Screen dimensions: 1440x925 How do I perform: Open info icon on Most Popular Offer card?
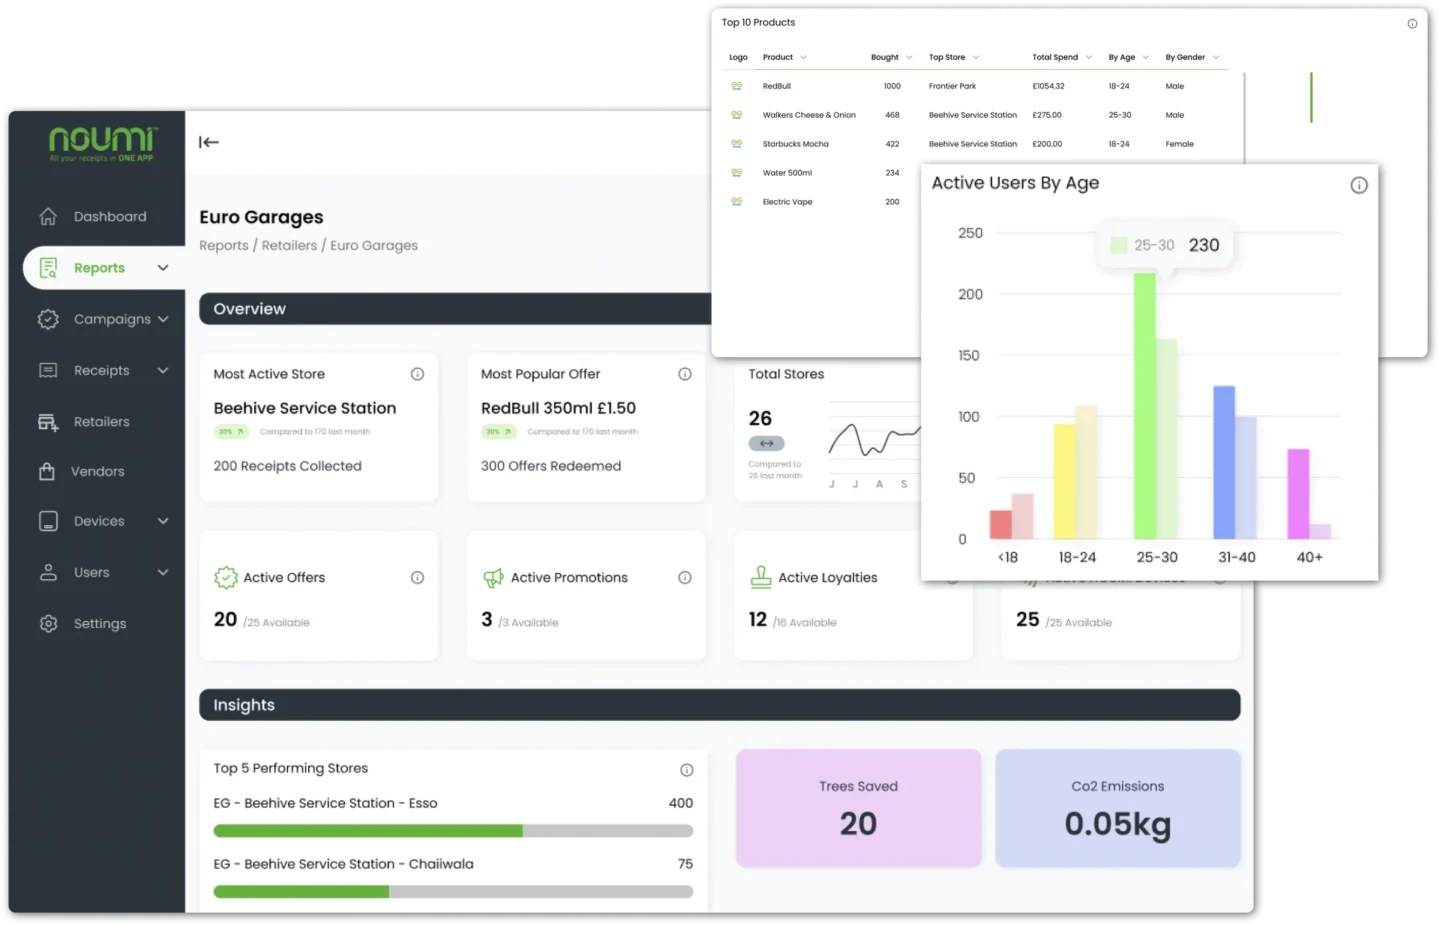(685, 374)
